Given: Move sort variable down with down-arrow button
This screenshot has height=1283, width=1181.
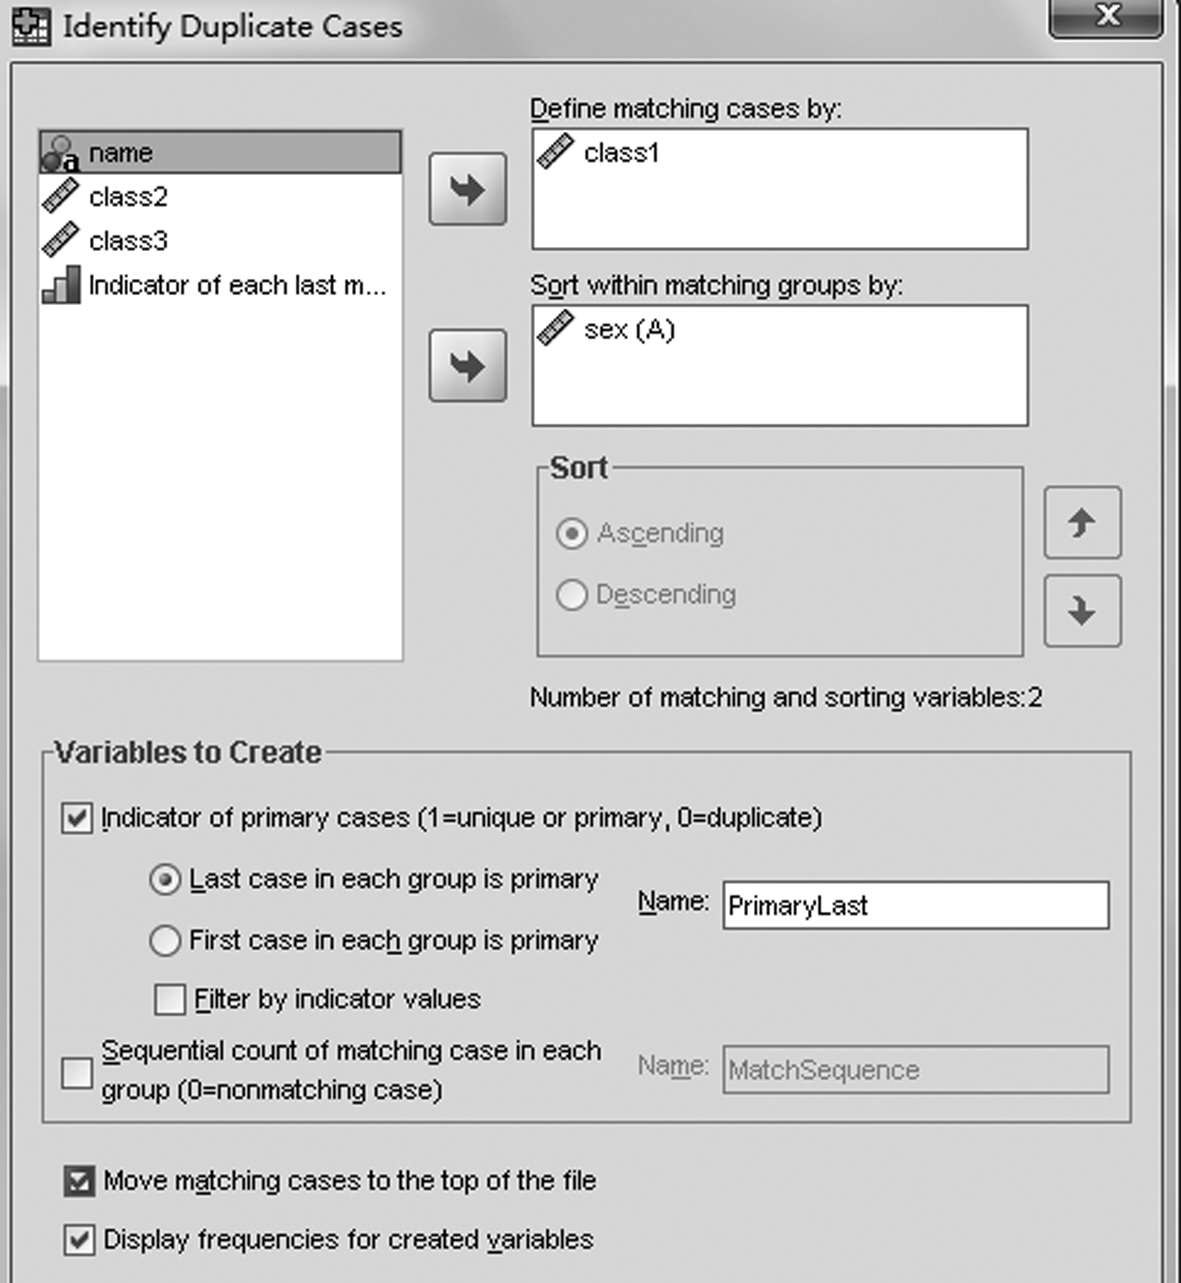Looking at the screenshot, I should [x=1082, y=611].
